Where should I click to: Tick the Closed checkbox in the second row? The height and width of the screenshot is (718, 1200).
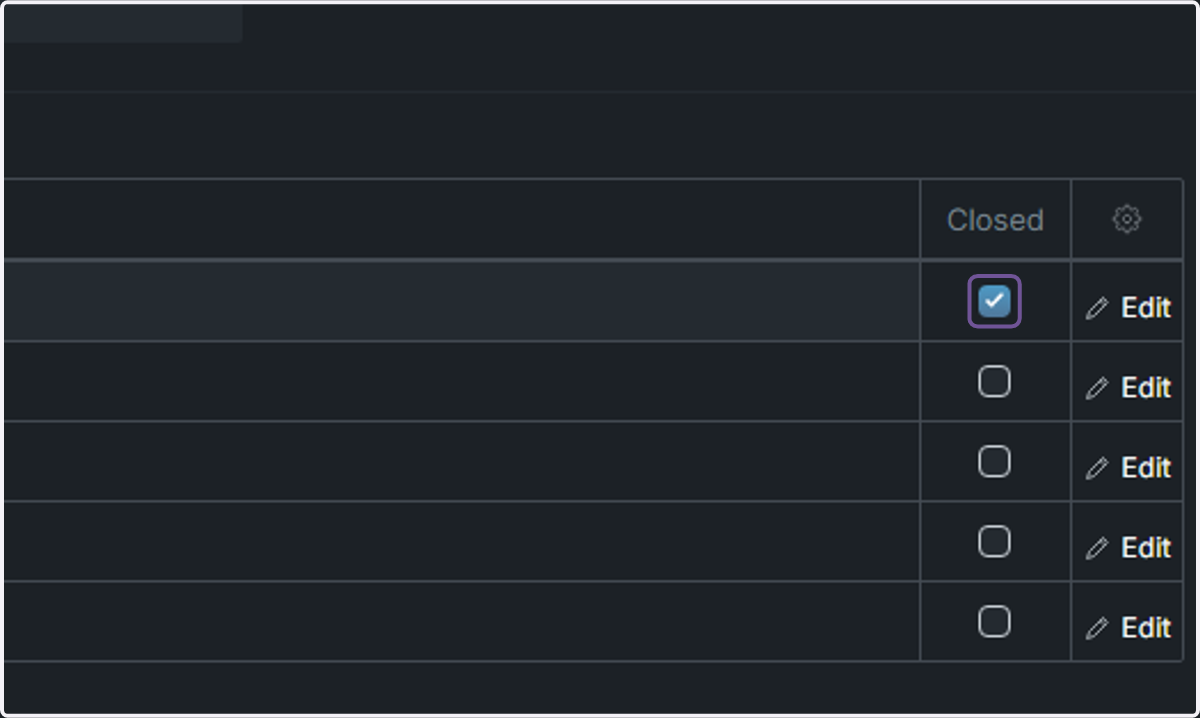coord(994,381)
